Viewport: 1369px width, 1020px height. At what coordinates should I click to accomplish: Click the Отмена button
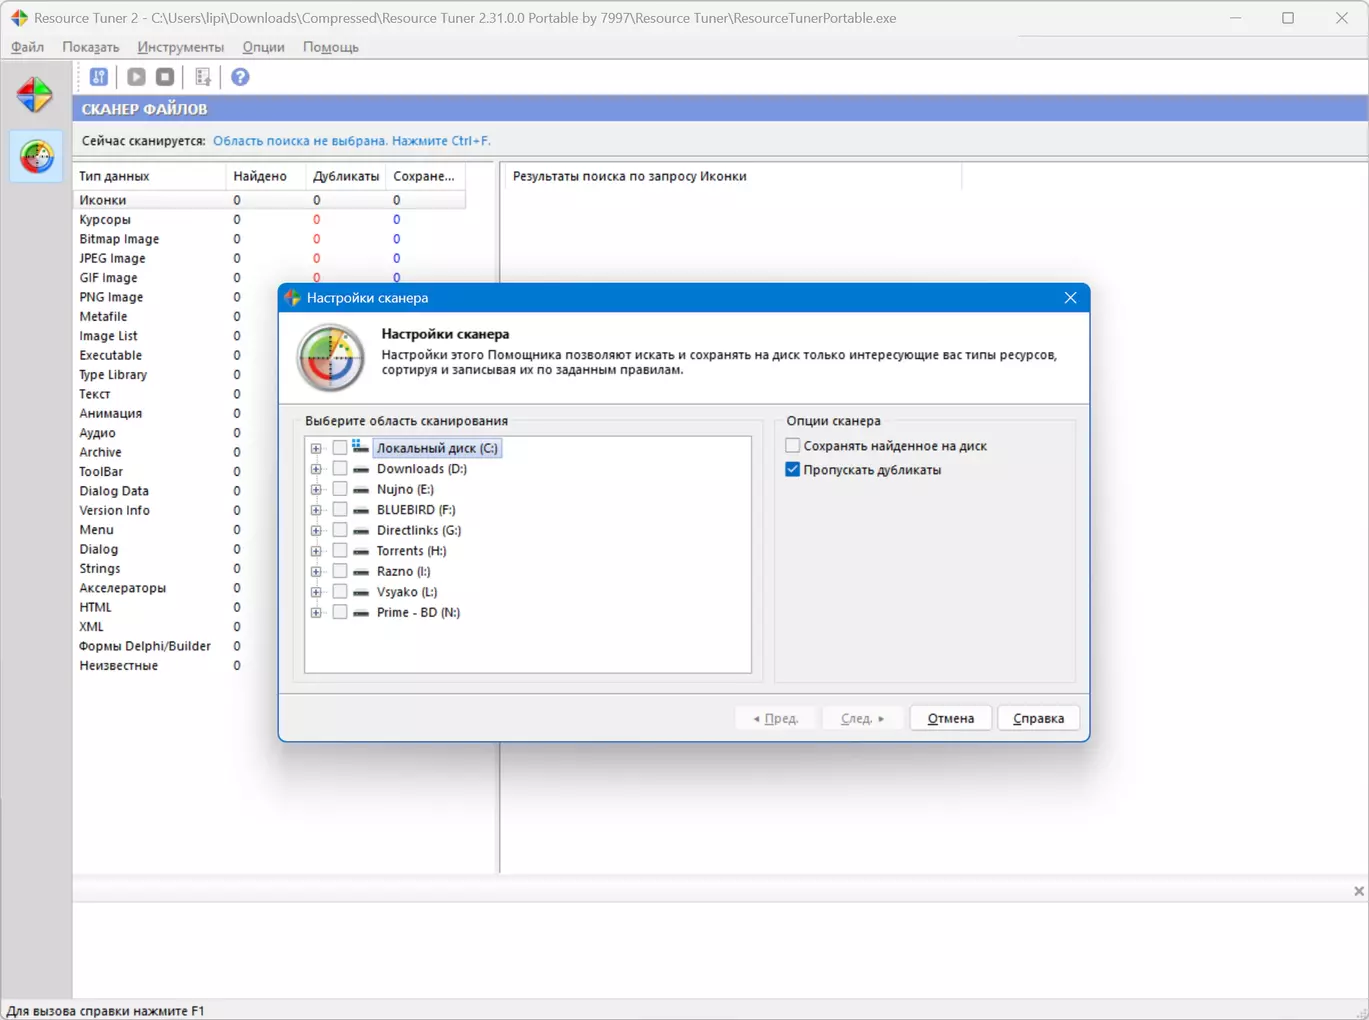(951, 718)
